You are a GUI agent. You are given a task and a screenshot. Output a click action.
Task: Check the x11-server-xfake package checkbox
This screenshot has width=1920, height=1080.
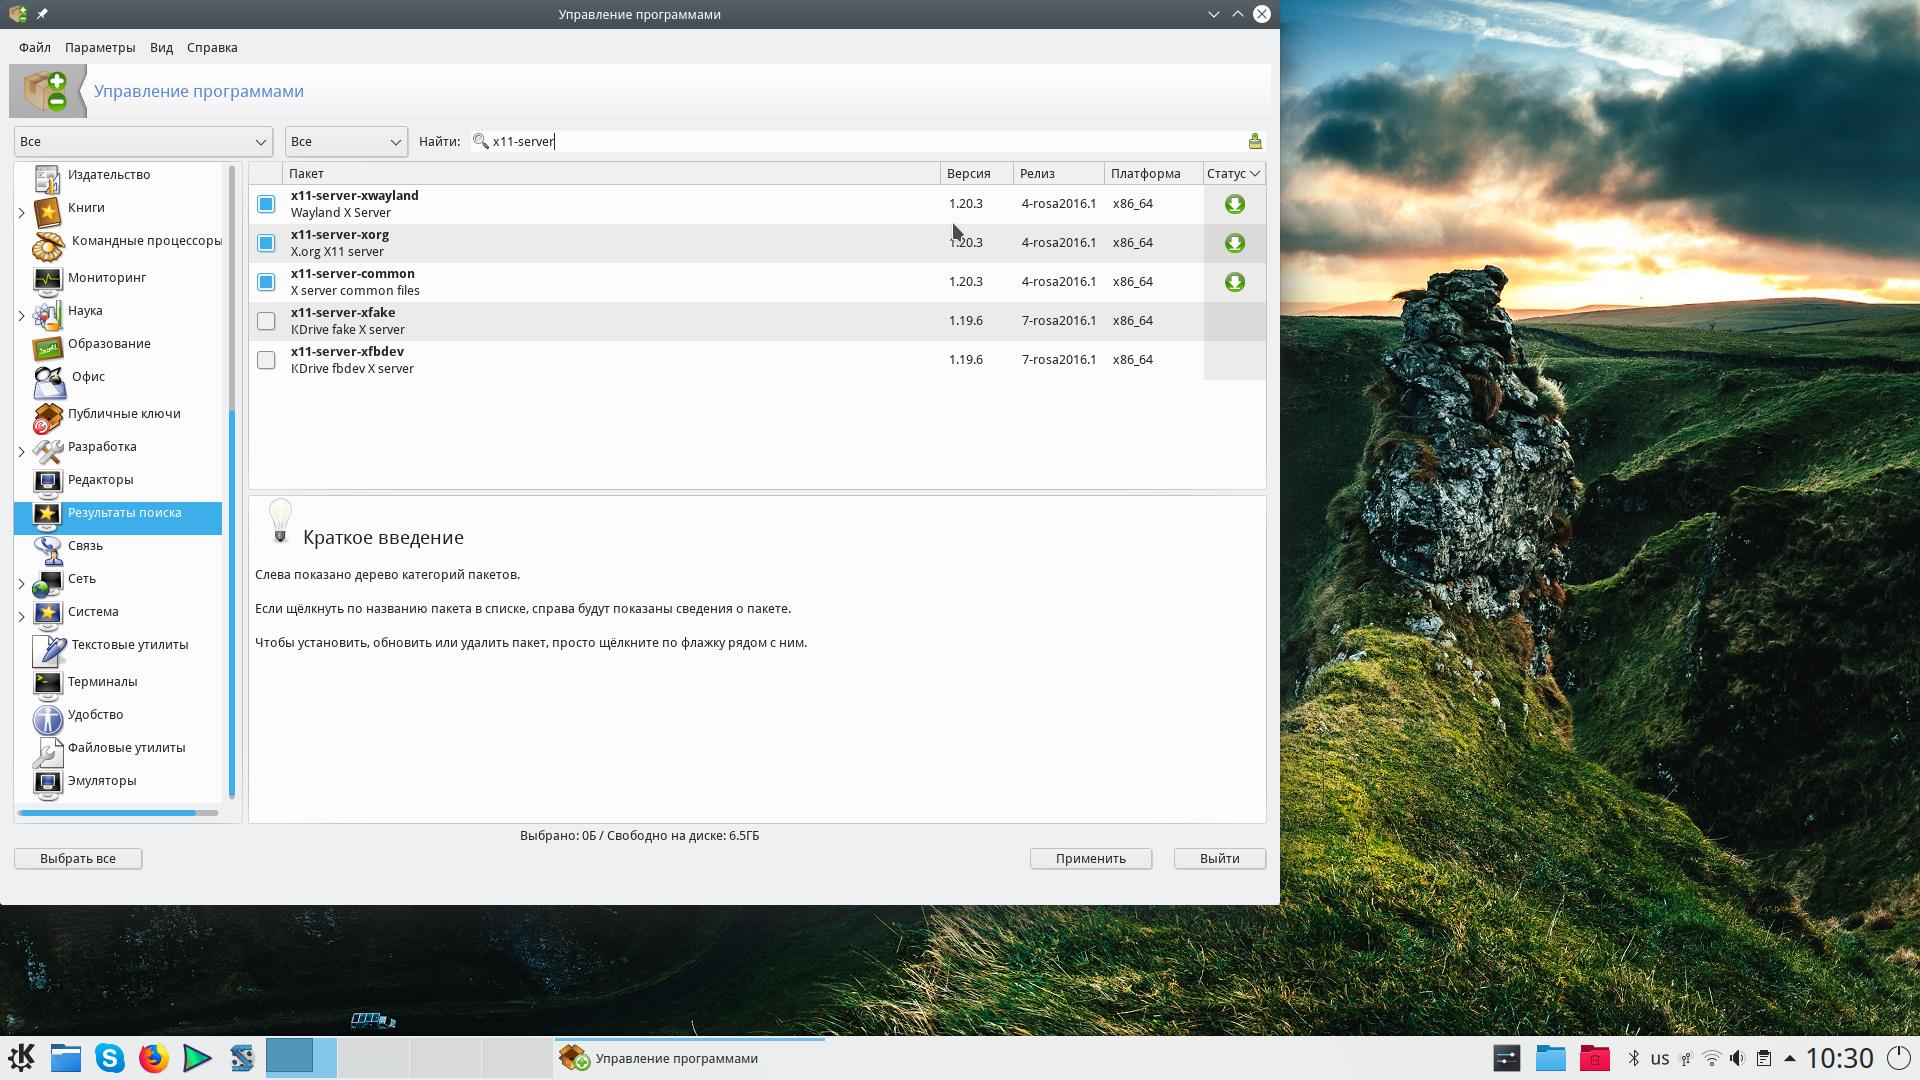click(x=266, y=321)
